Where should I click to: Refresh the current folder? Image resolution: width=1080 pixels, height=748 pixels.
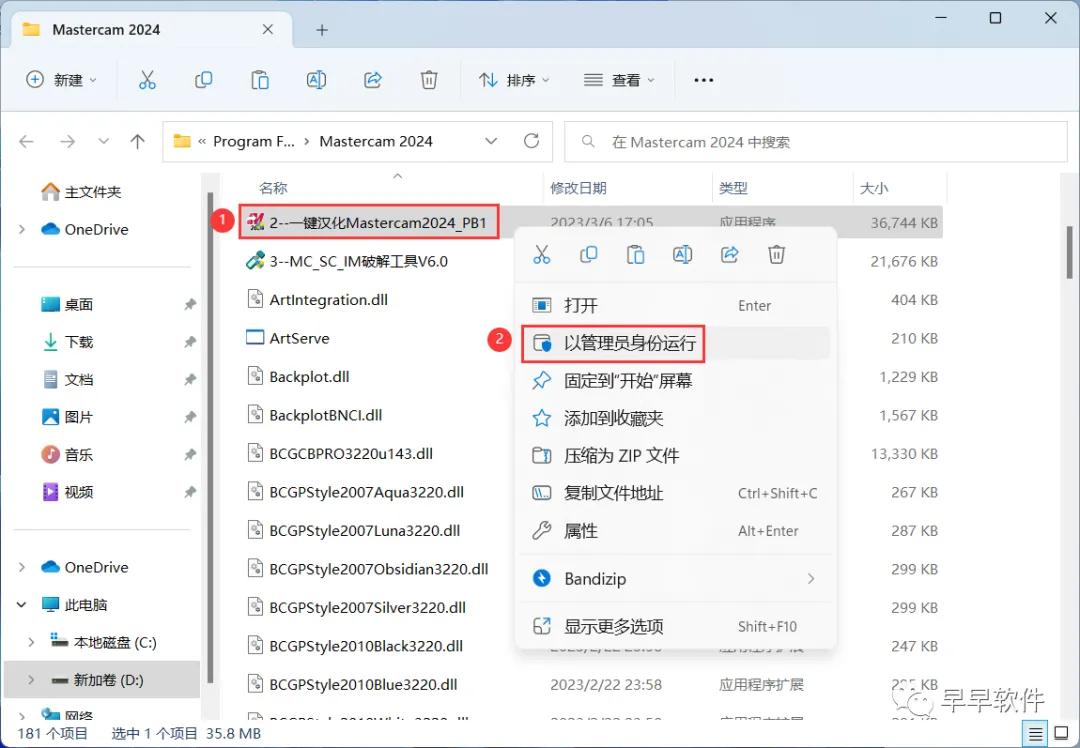click(x=531, y=141)
